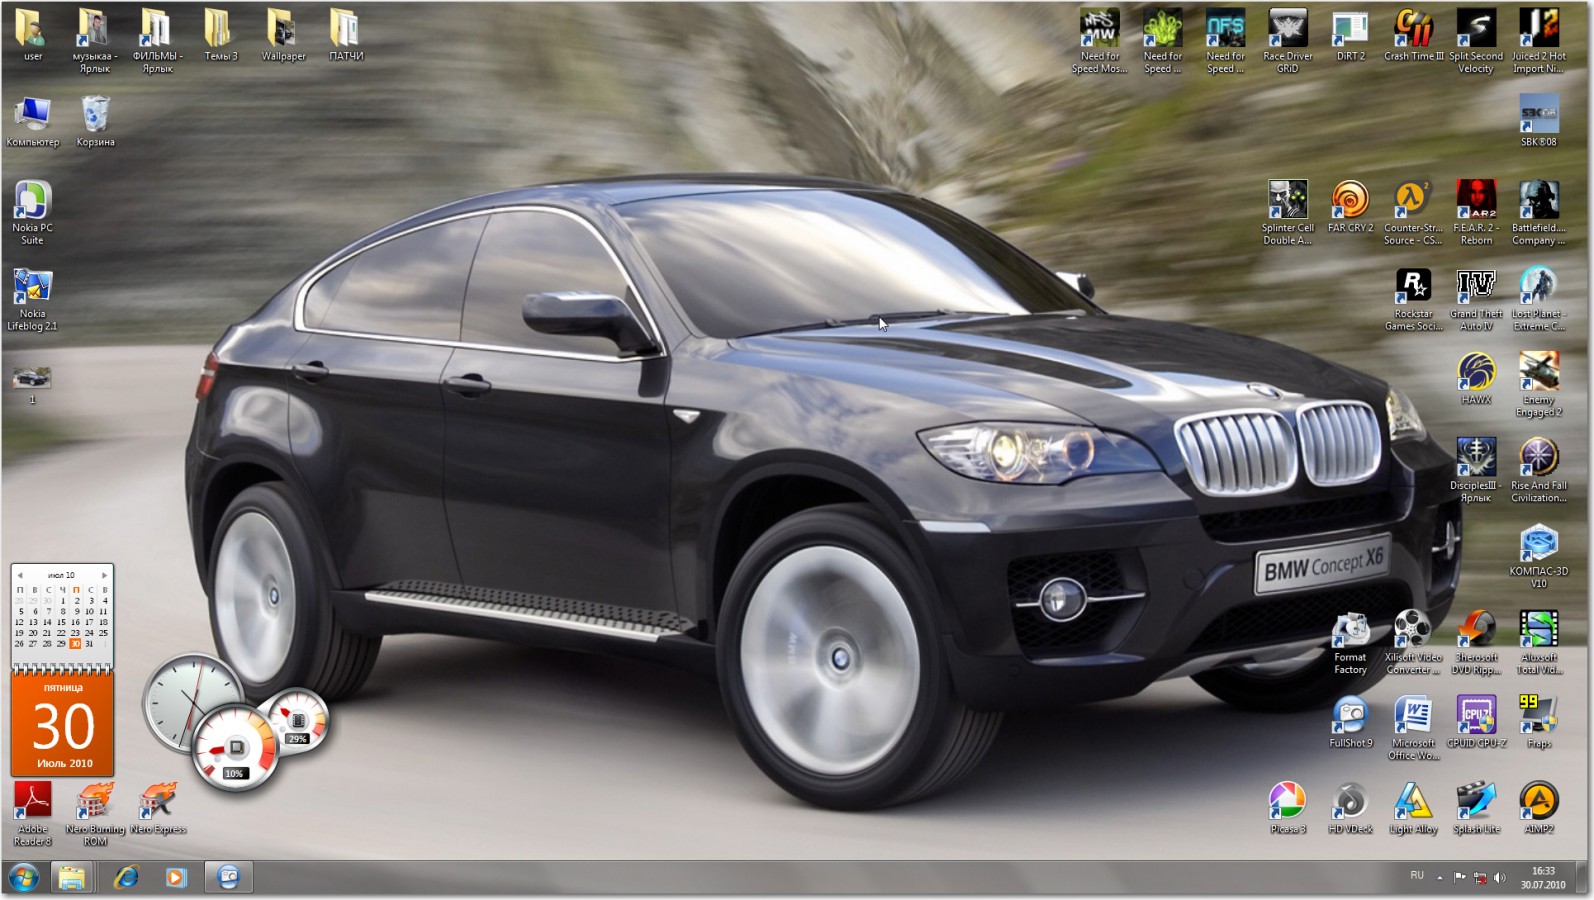Show hidden system tray icons
The image size is (1594, 900).
click(1440, 878)
